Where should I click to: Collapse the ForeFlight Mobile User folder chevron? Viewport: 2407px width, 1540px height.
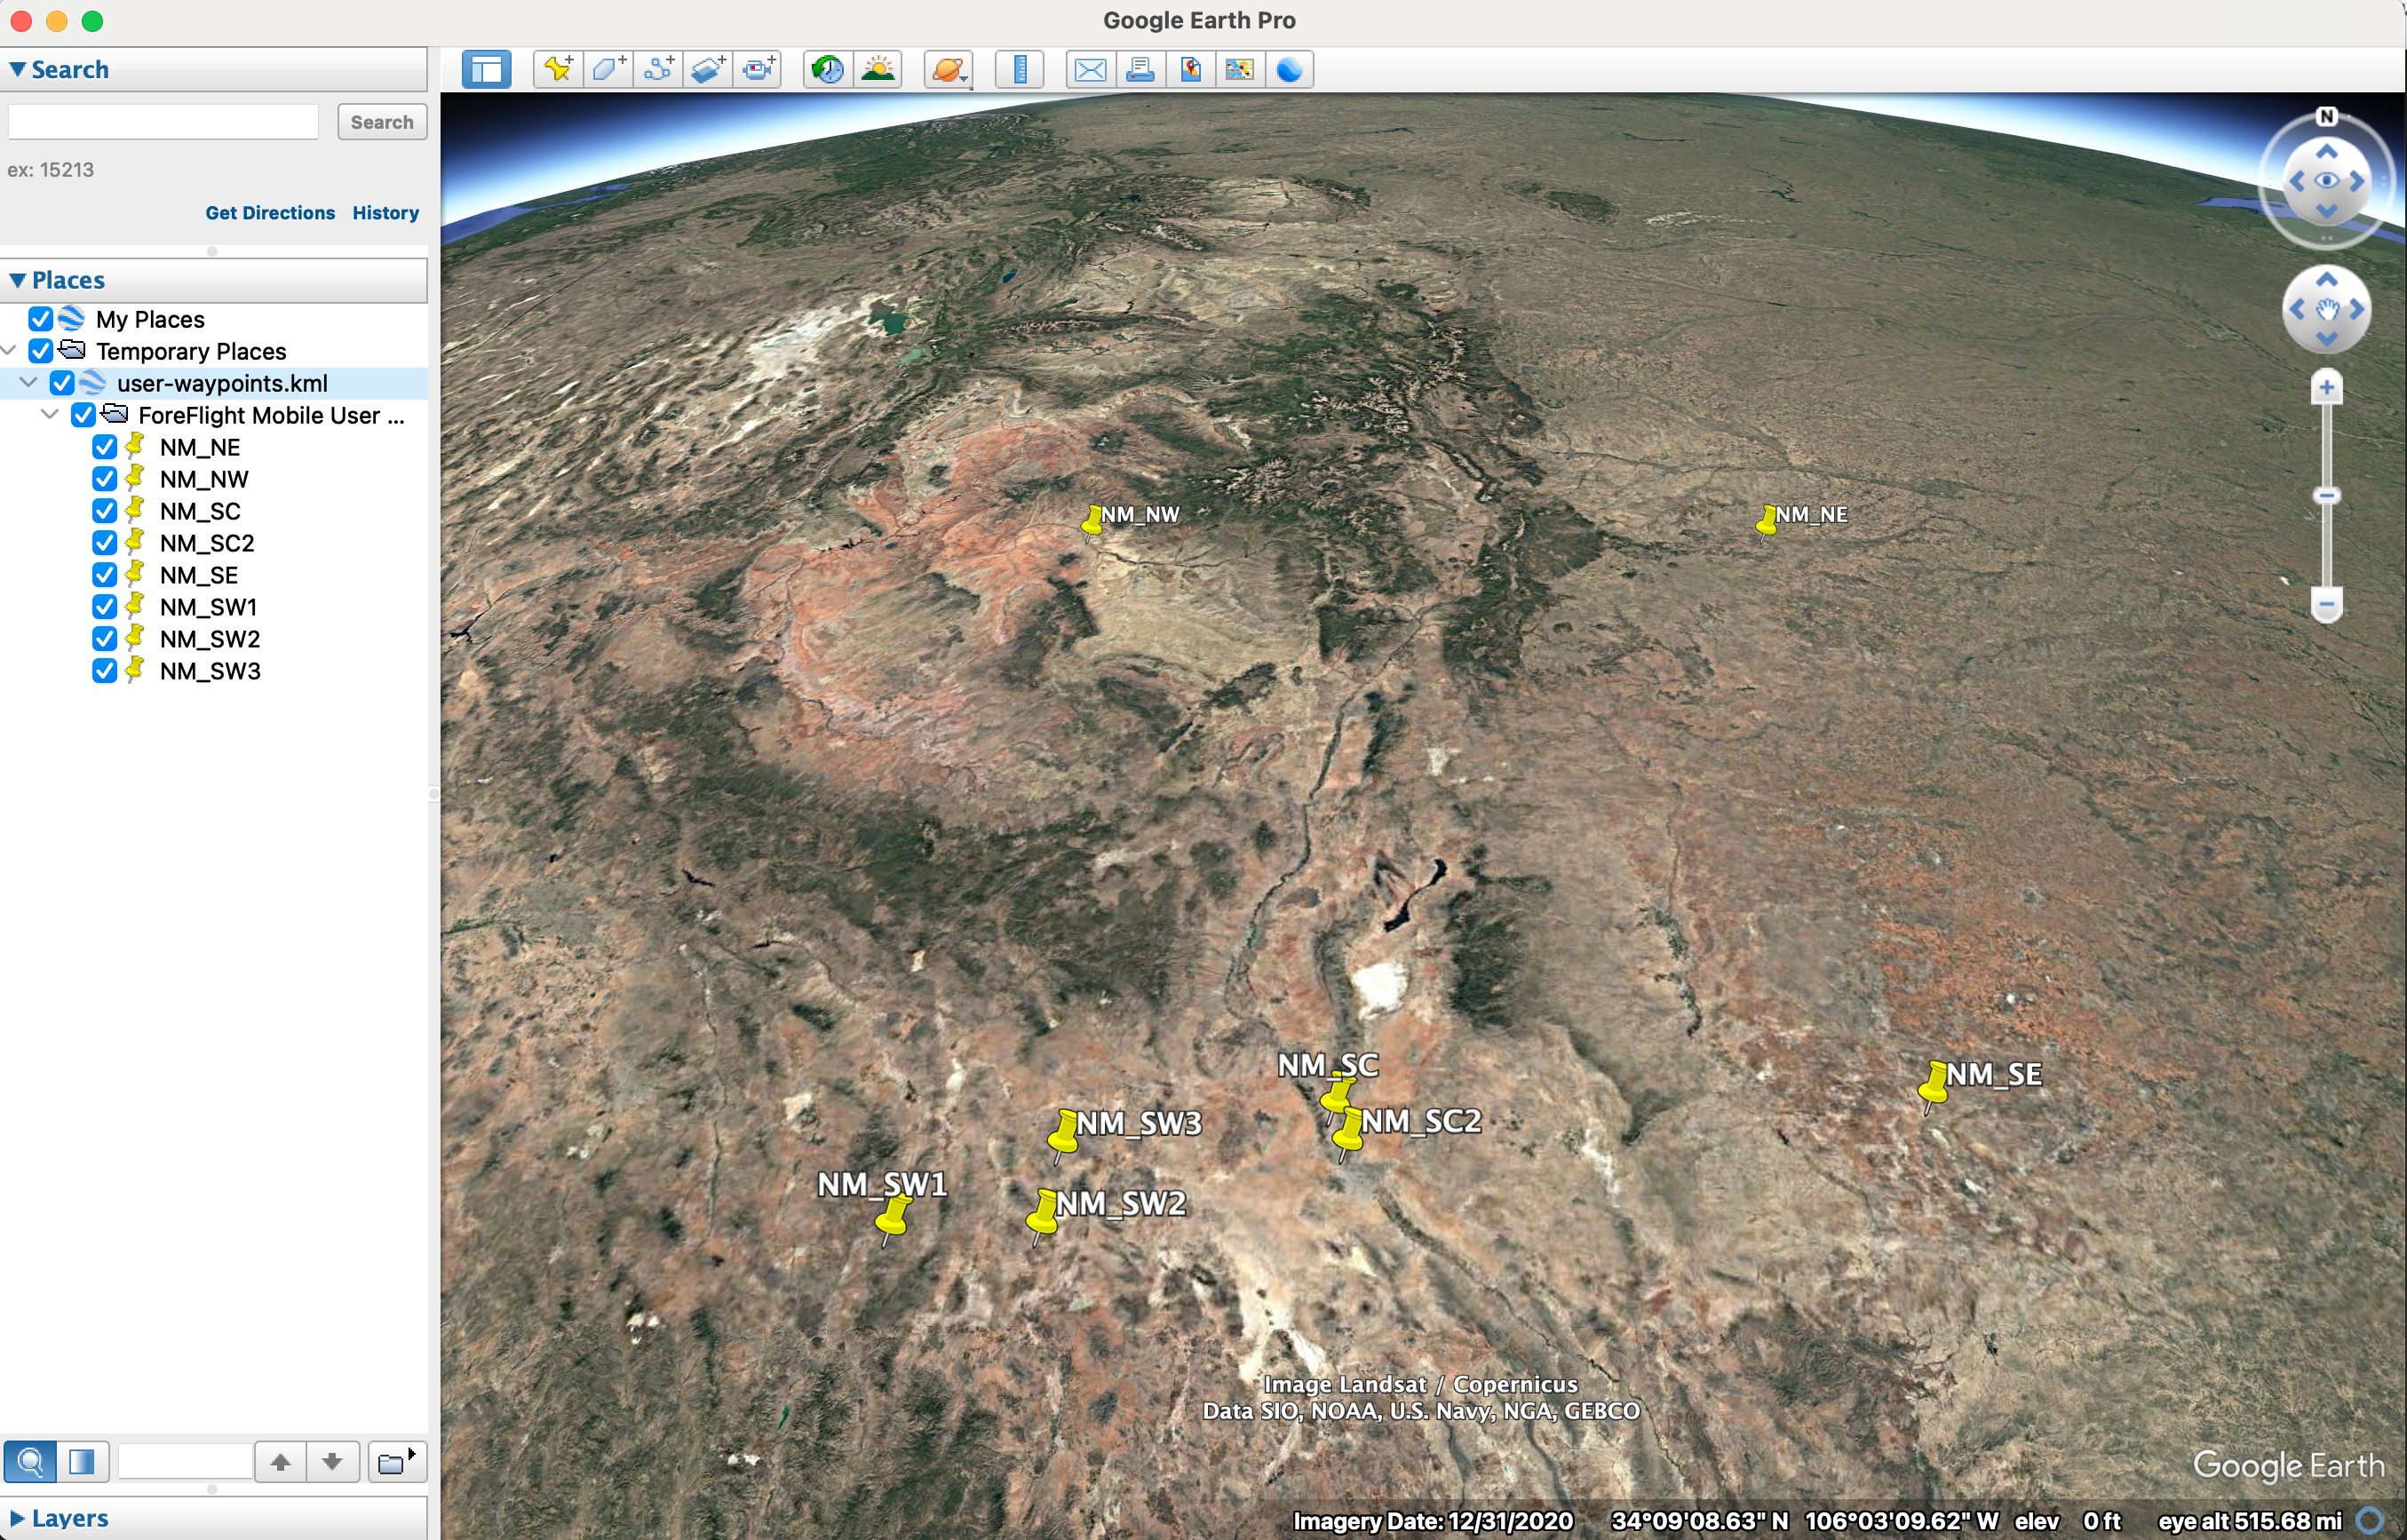click(x=50, y=415)
